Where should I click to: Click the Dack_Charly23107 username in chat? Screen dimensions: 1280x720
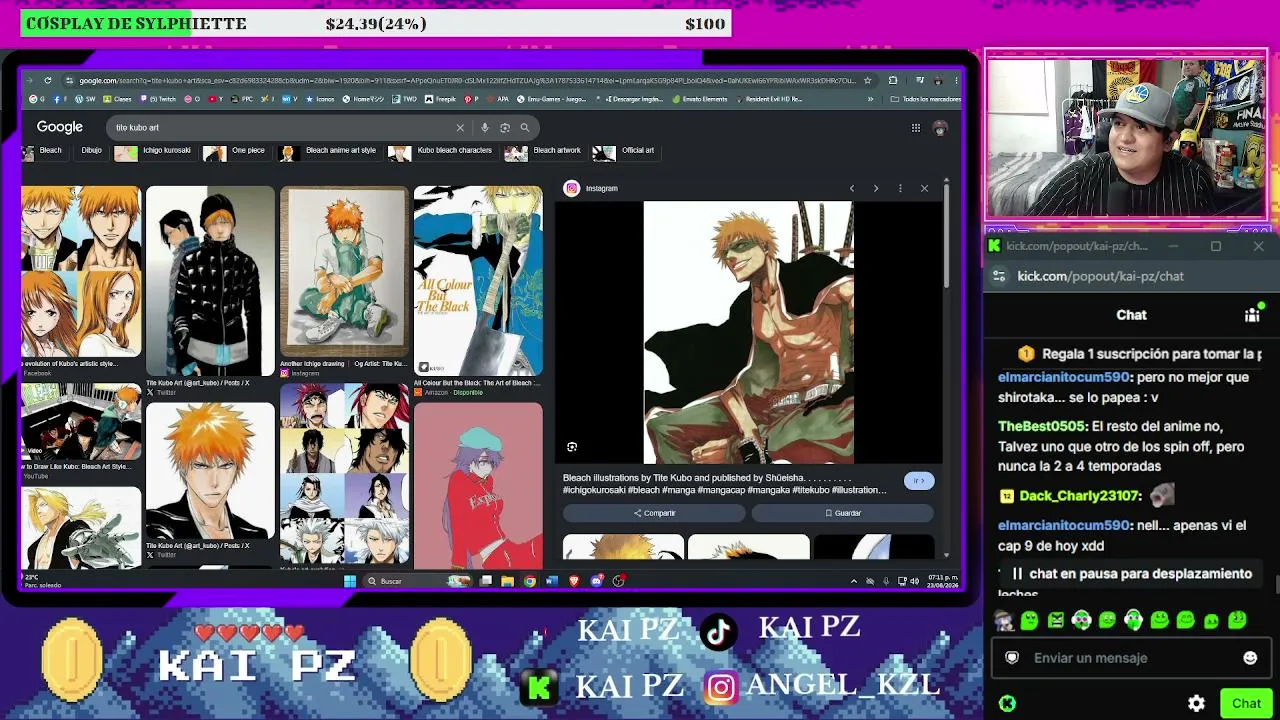pyautogui.click(x=1080, y=496)
